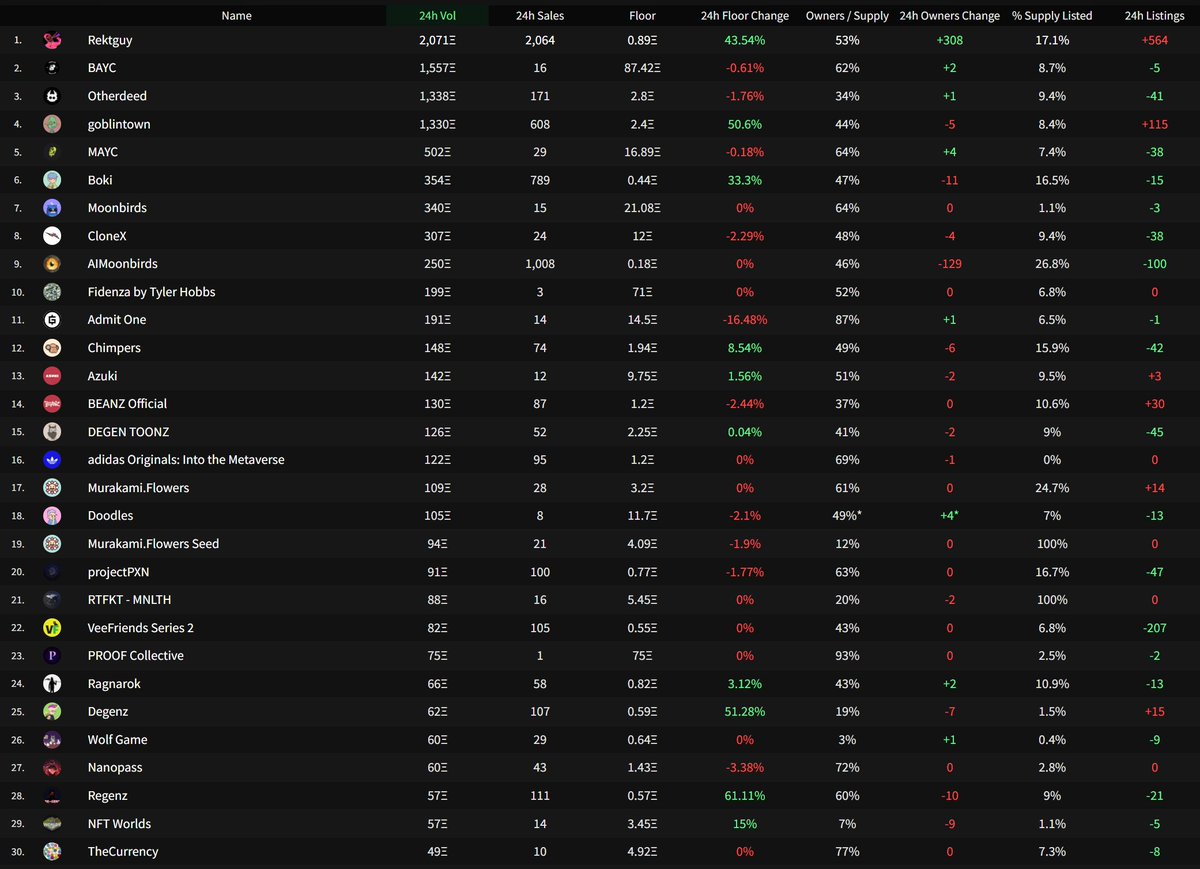The height and width of the screenshot is (869, 1200).
Task: Click the Azuki collection icon
Action: pos(52,376)
